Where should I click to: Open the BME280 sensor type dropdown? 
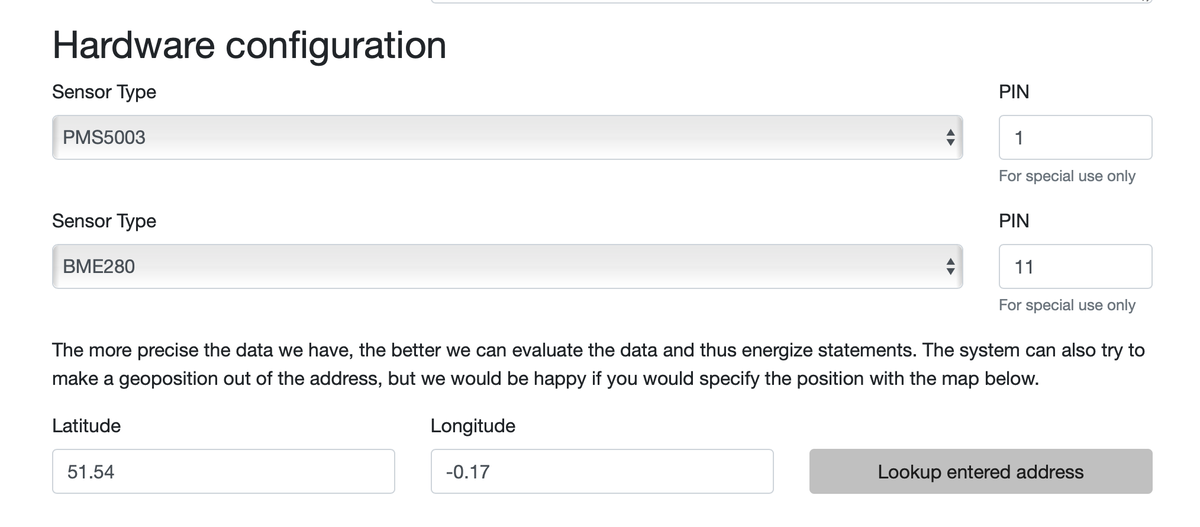(507, 266)
